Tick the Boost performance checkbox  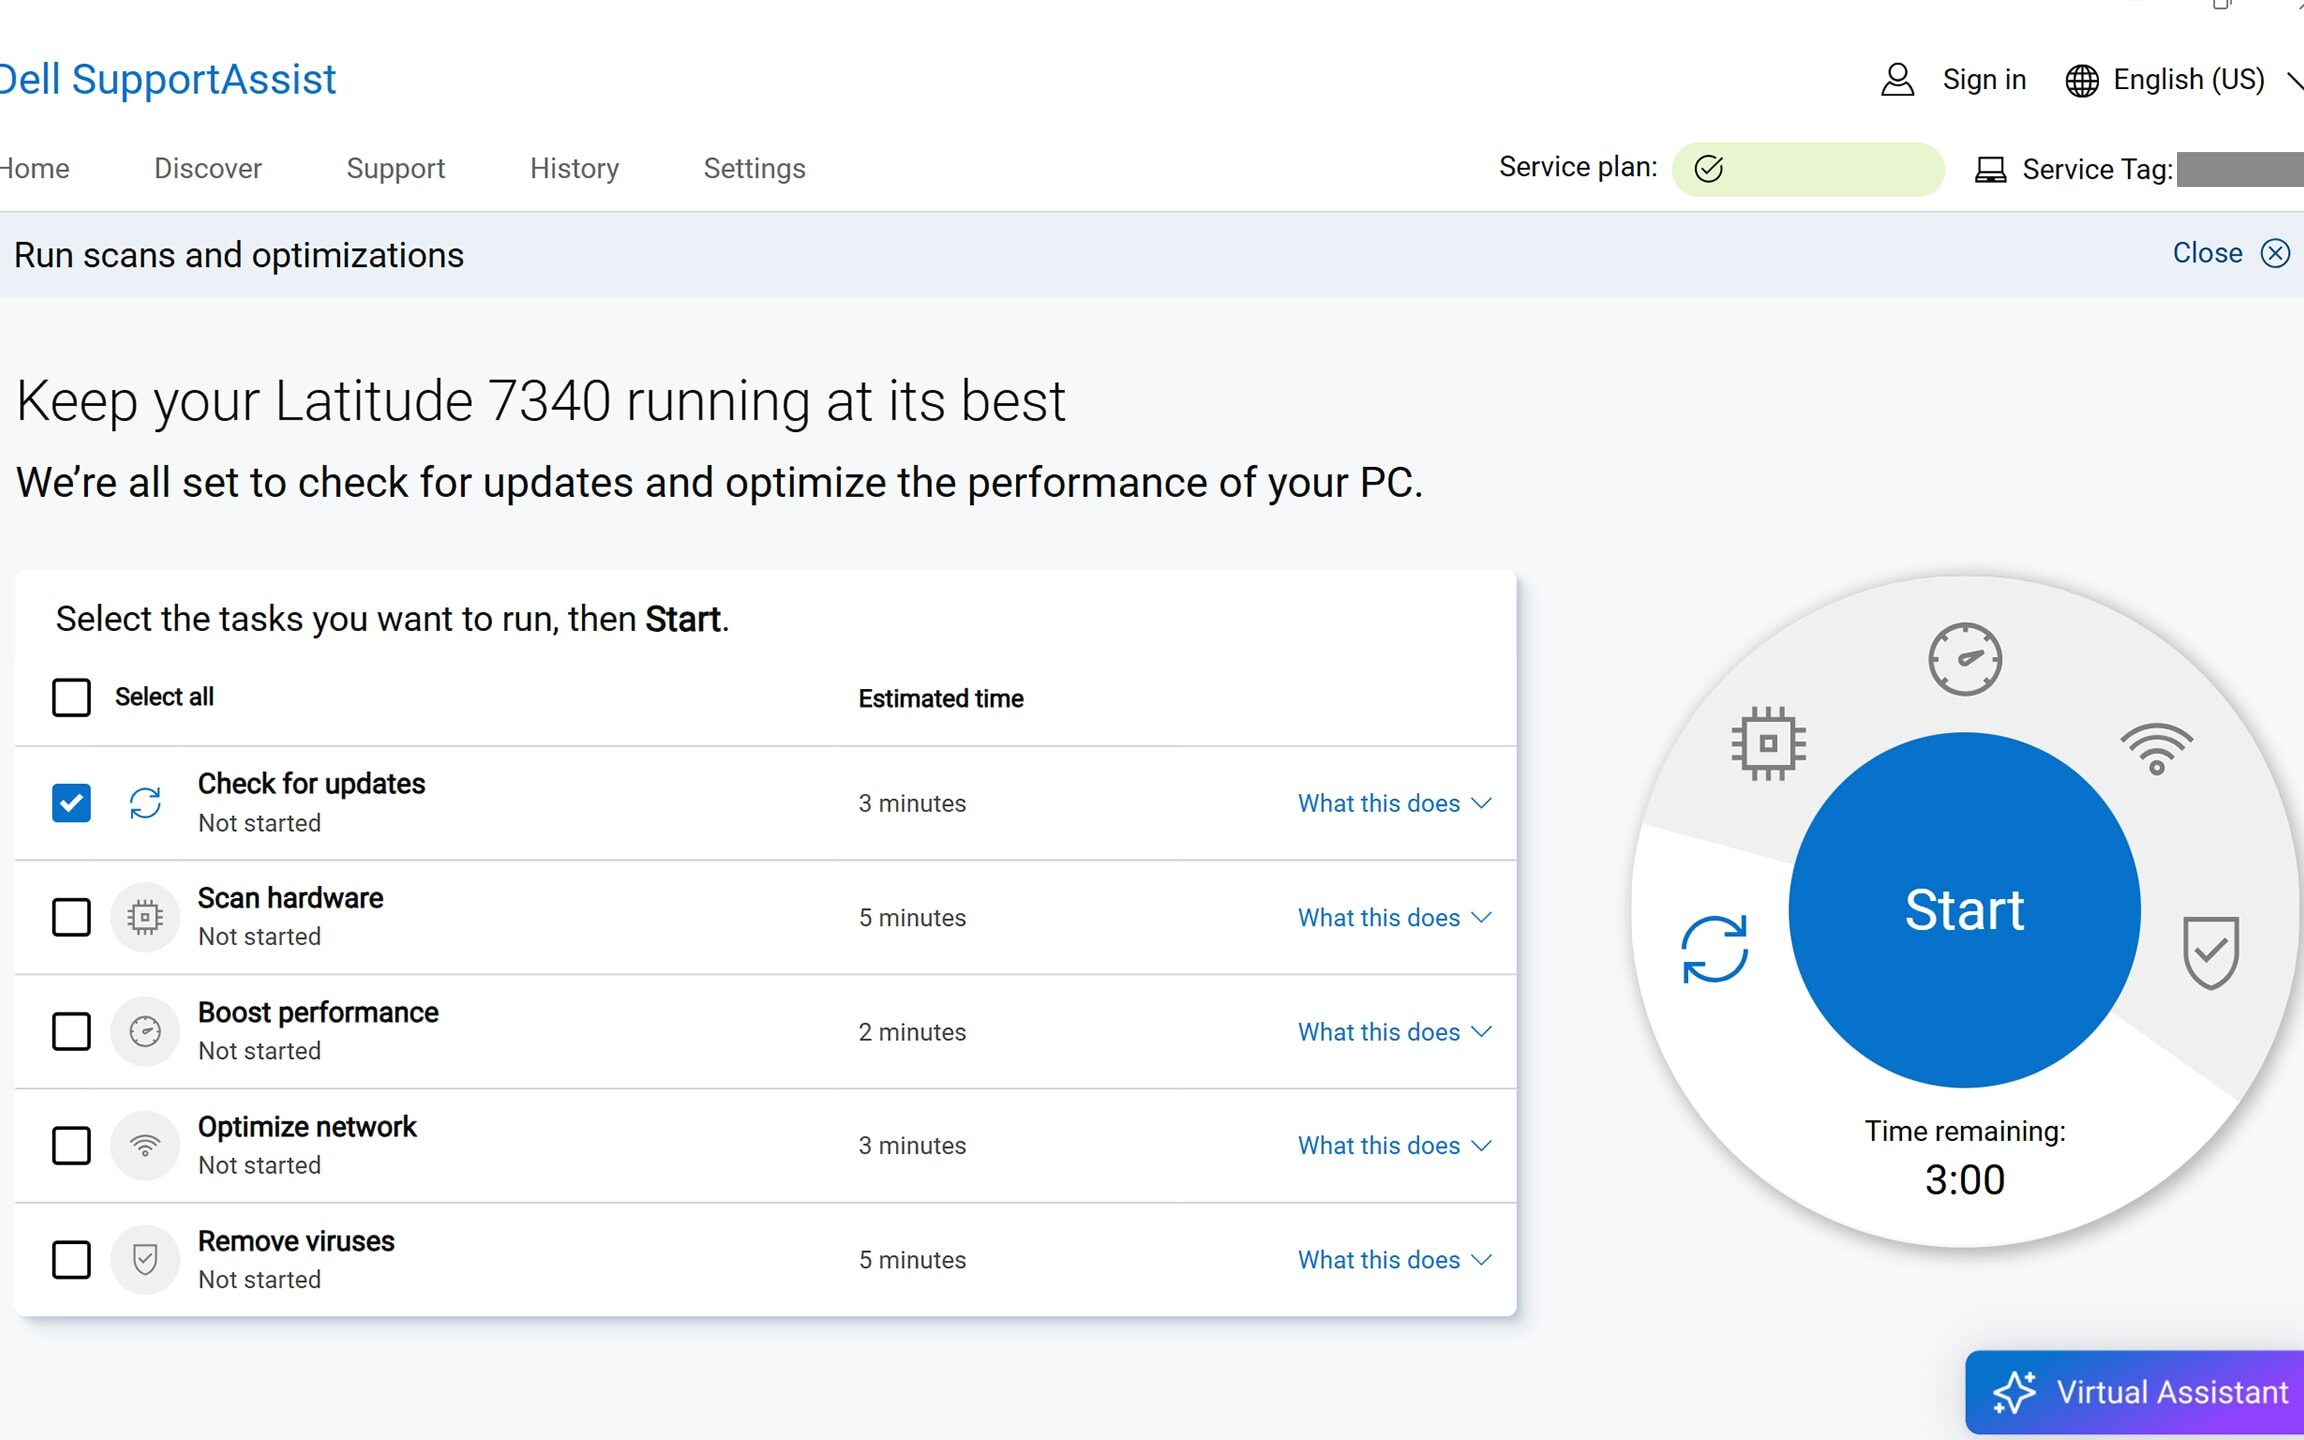click(x=71, y=1031)
